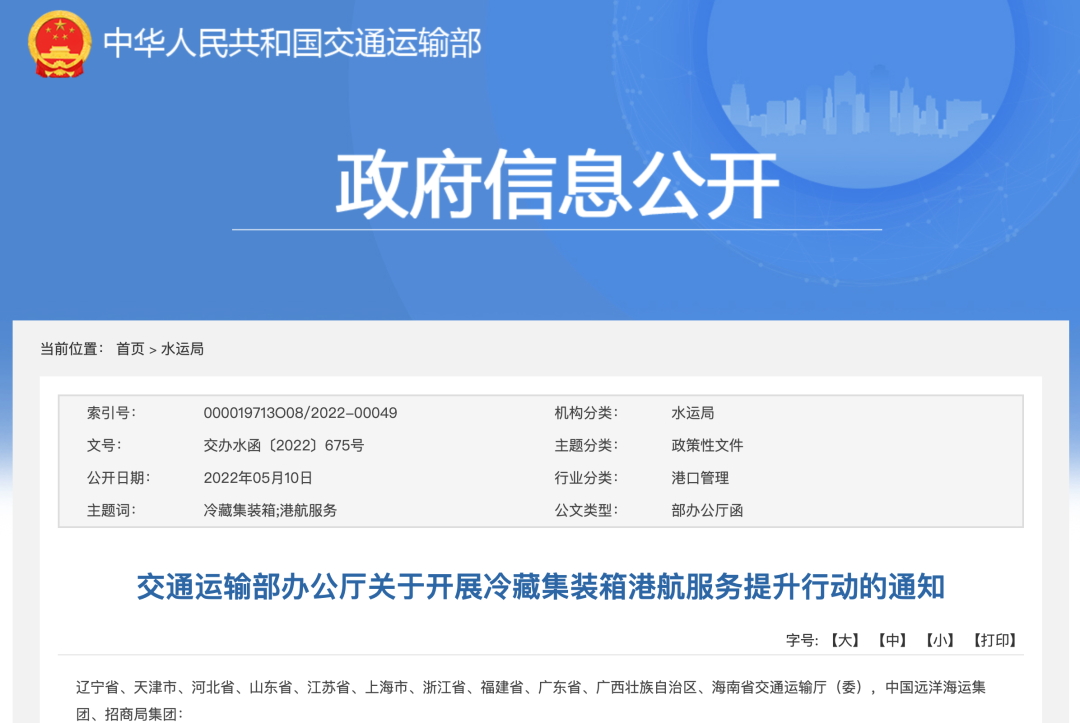This screenshot has height=723, width=1080.
Task: Click the 行业分类 value 港口管理
Action: (x=701, y=478)
